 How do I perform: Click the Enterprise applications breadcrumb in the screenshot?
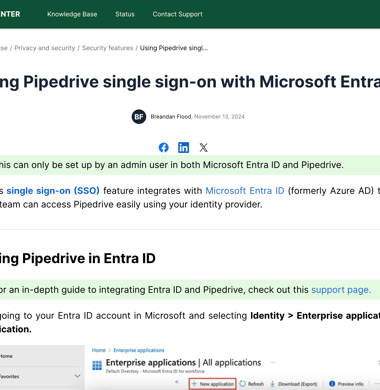139,350
